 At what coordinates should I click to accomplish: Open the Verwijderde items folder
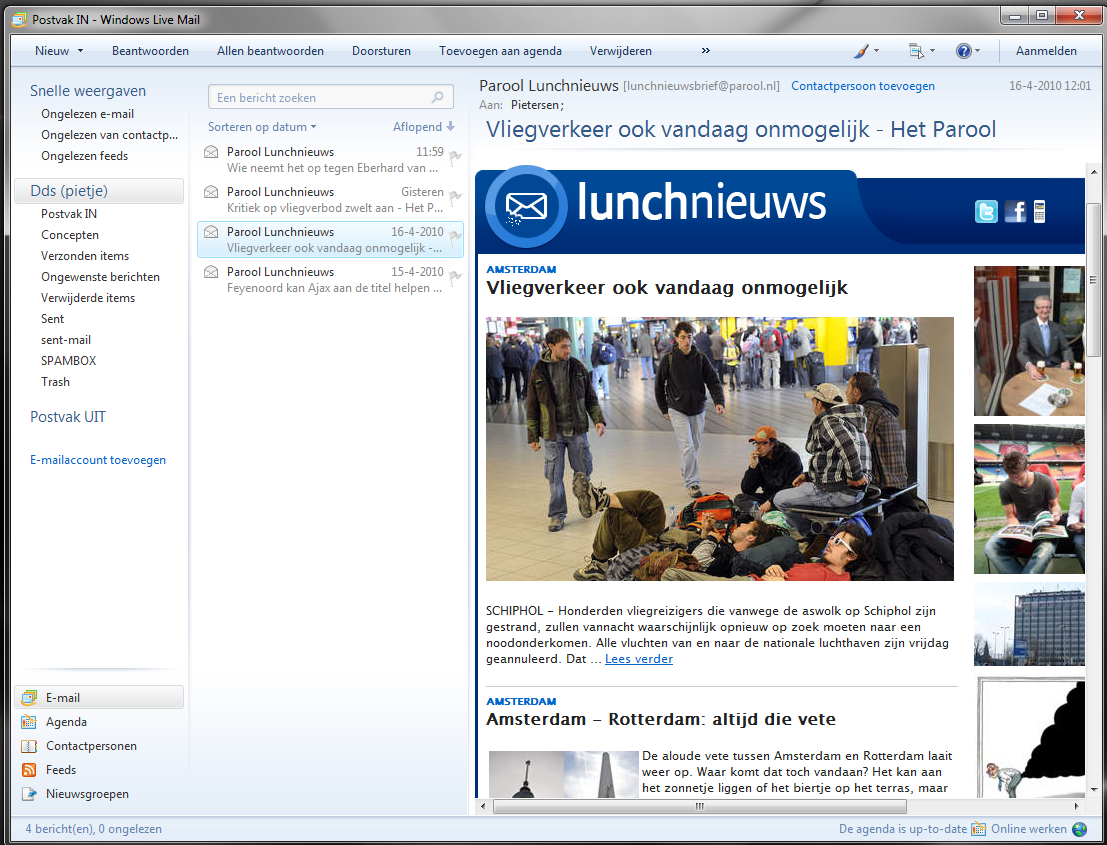click(88, 297)
